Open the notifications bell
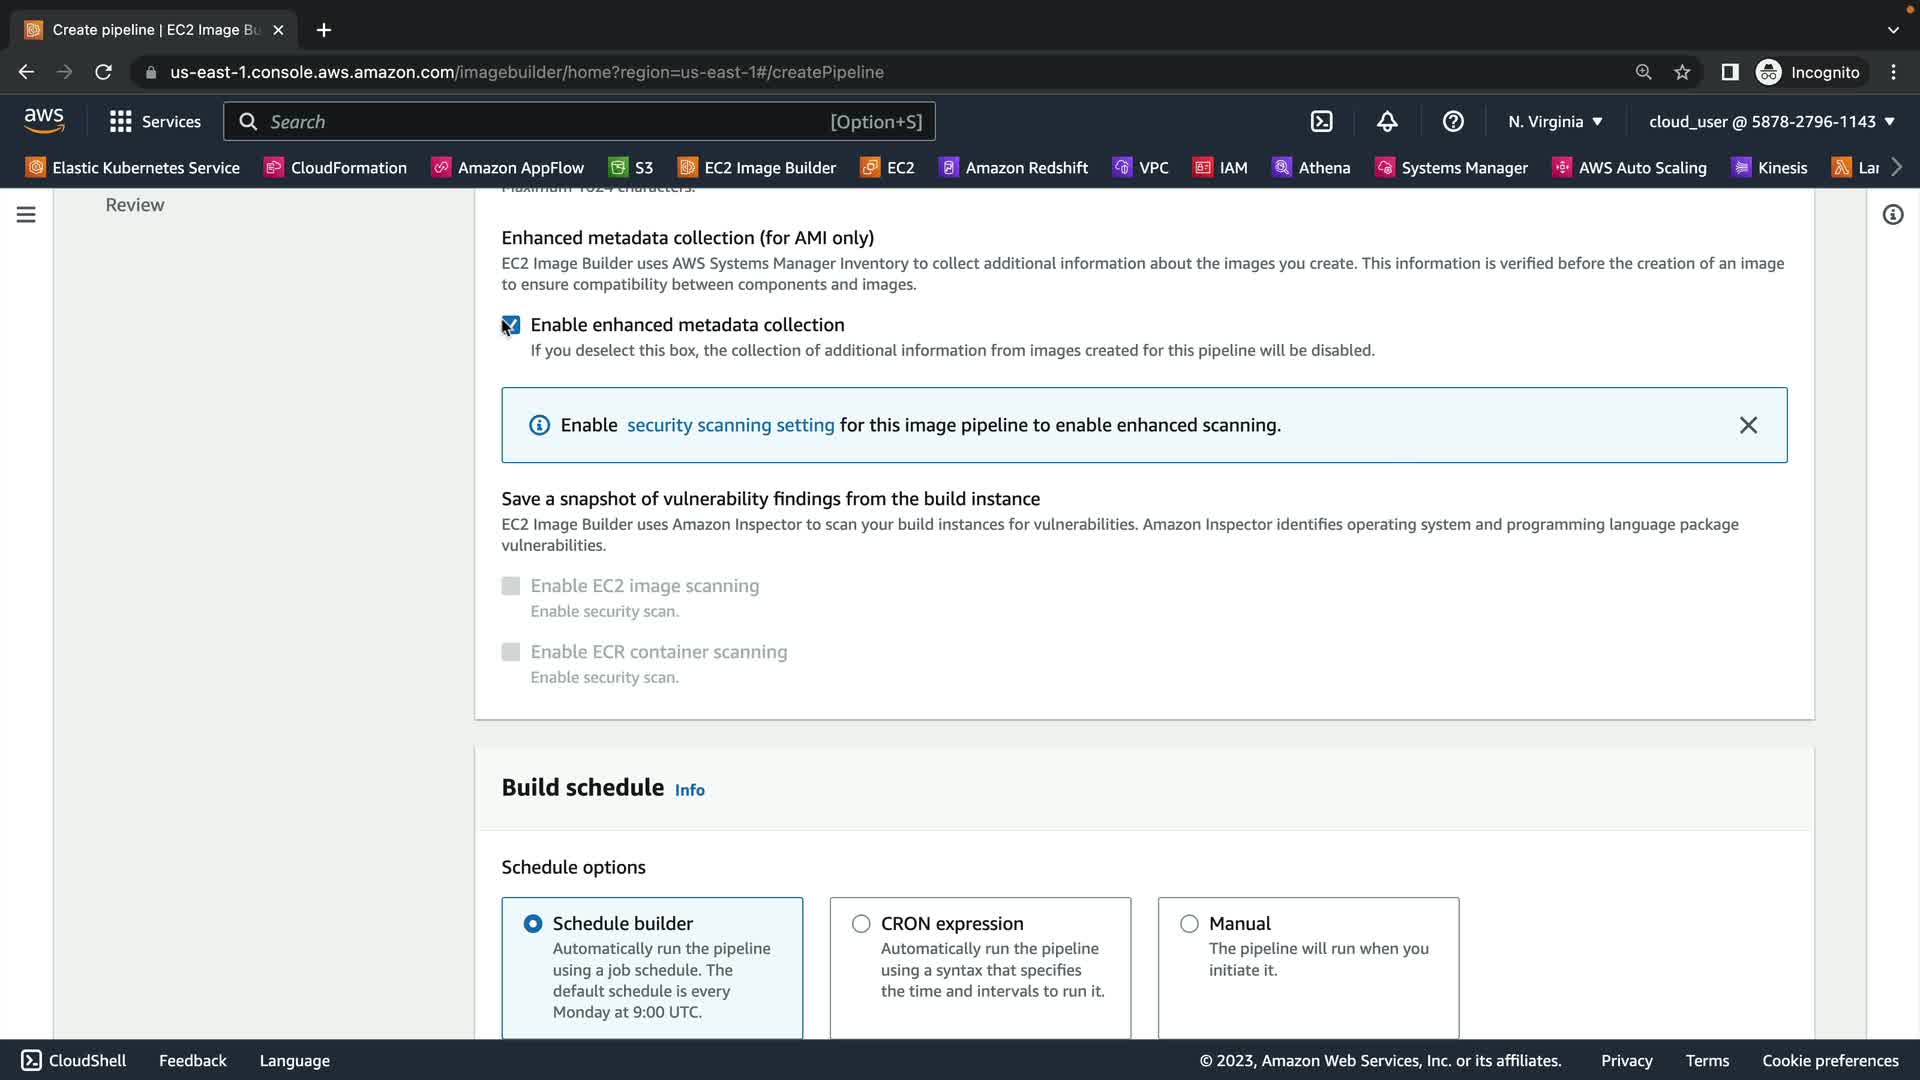This screenshot has height=1080, width=1920. click(1387, 122)
